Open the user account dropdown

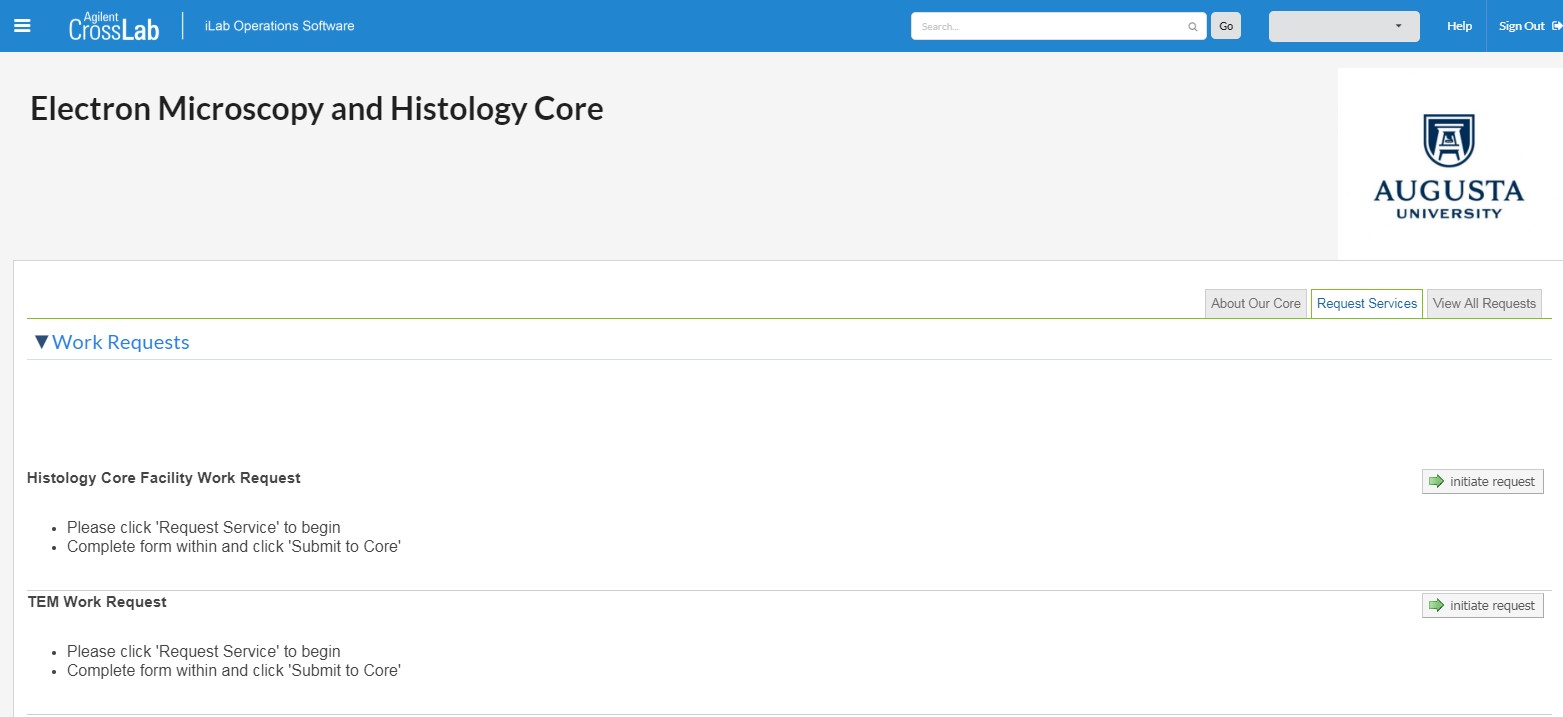click(x=1344, y=26)
